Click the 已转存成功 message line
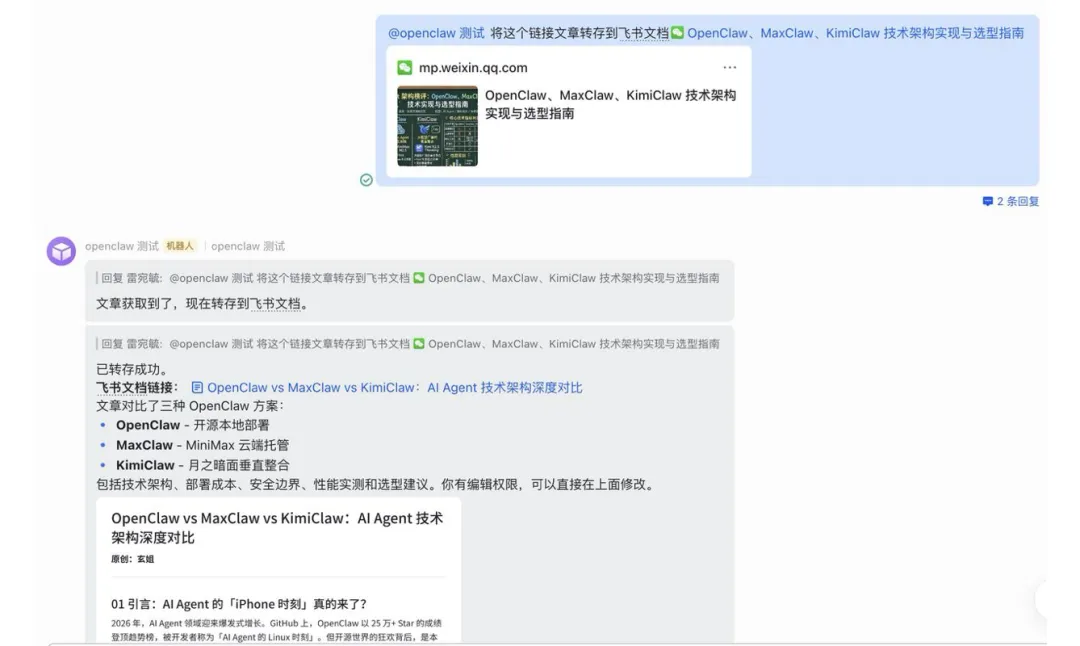This screenshot has width=1080, height=646. pyautogui.click(x=132, y=369)
